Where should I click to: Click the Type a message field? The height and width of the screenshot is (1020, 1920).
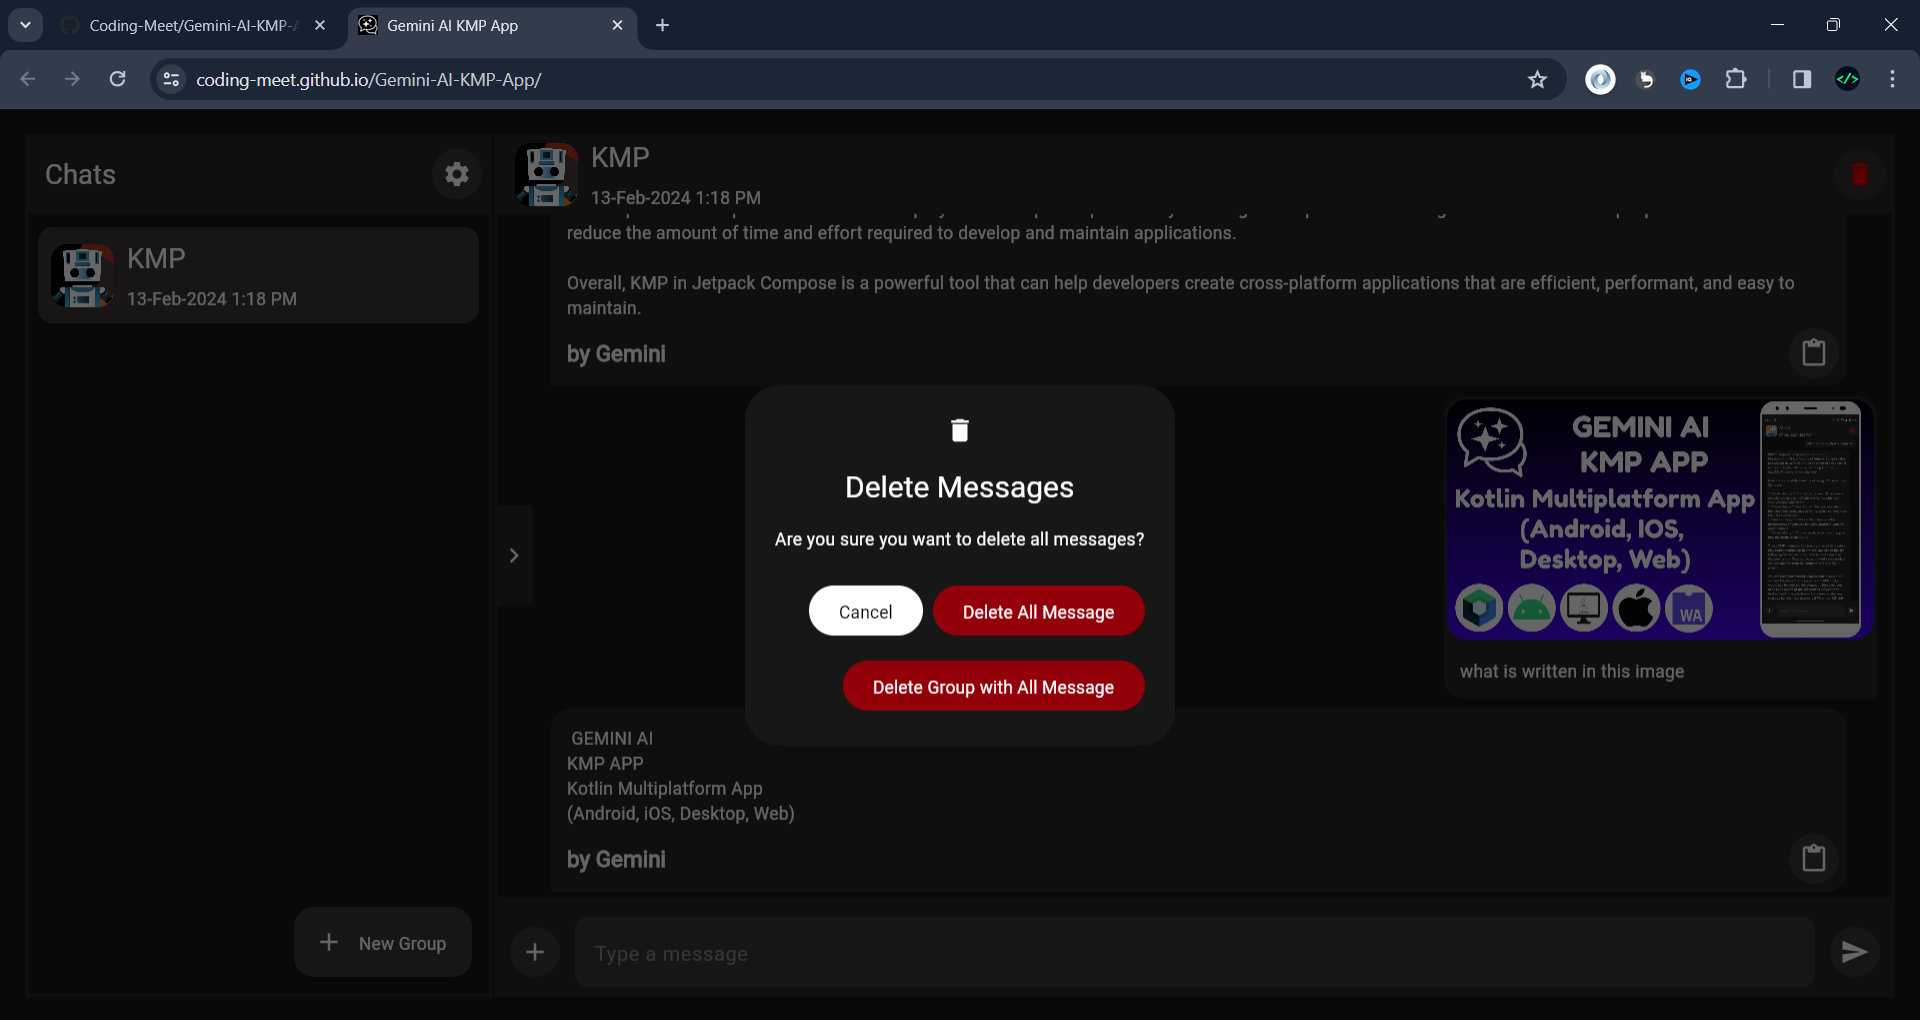point(1194,953)
